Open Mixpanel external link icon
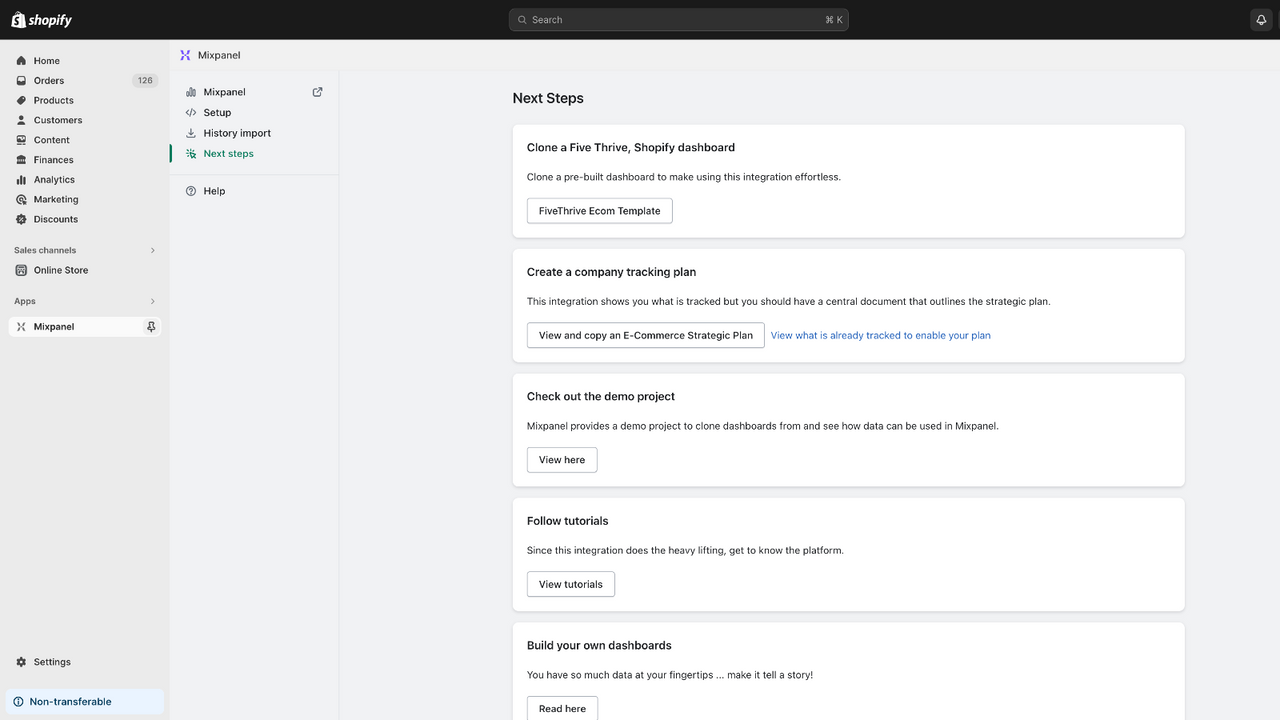This screenshot has width=1280, height=720. 318,92
